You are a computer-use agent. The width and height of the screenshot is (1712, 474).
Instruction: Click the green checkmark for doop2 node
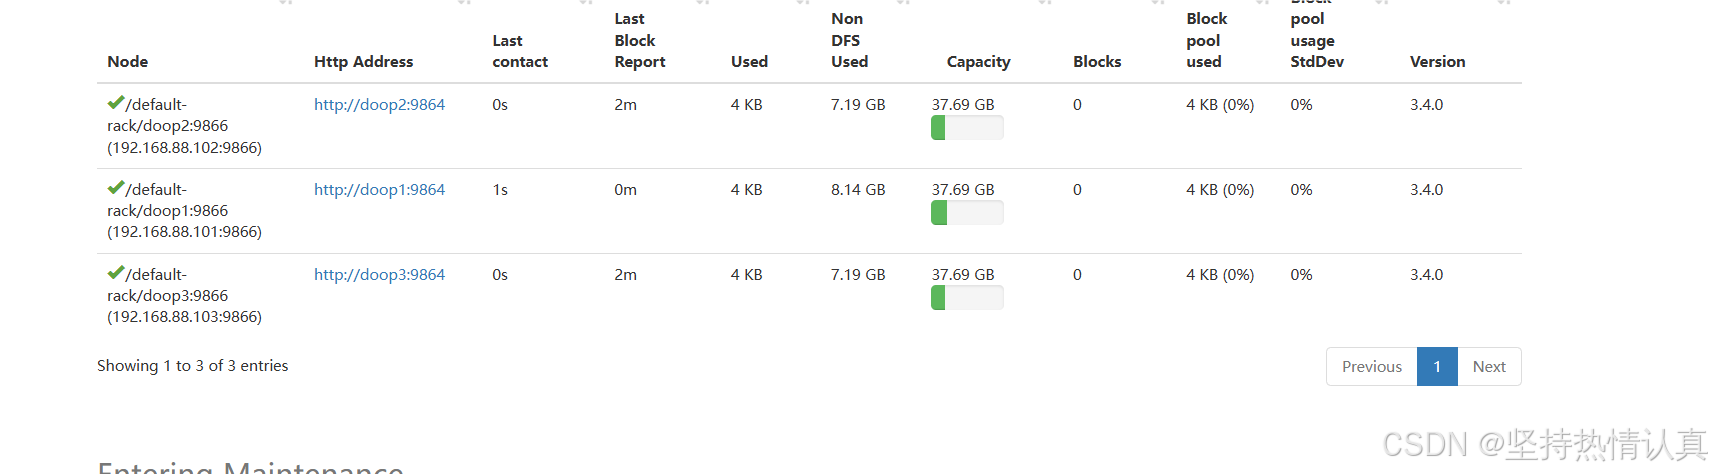pos(116,103)
